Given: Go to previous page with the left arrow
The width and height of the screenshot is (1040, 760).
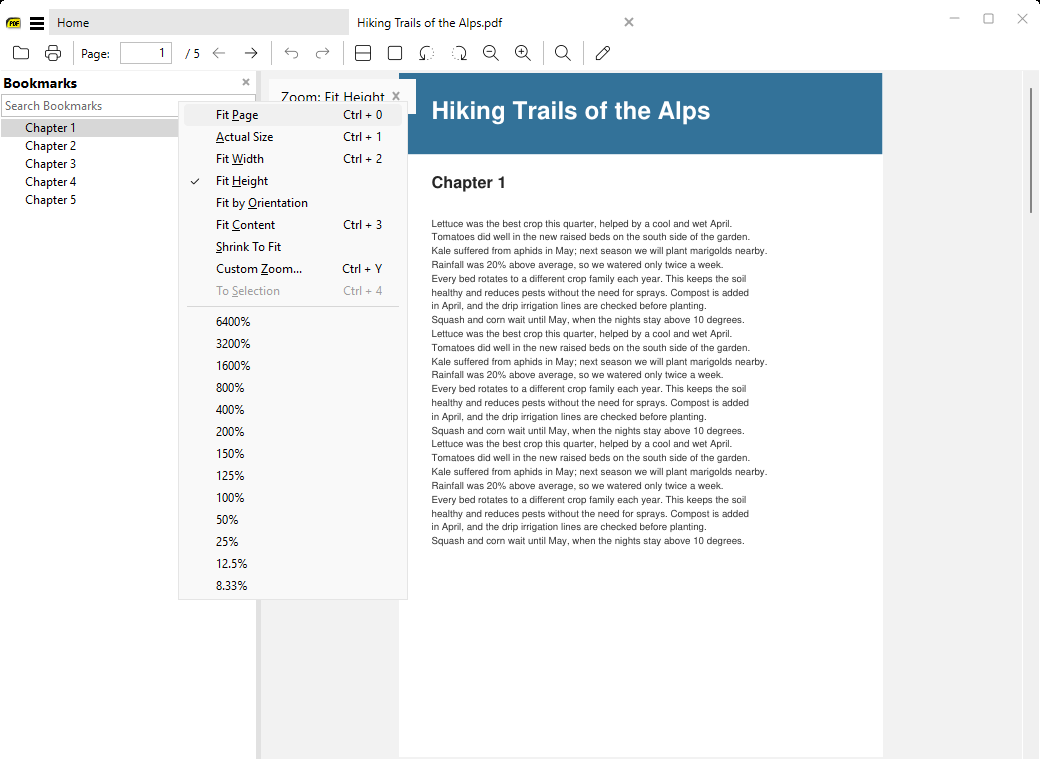Looking at the screenshot, I should 219,53.
